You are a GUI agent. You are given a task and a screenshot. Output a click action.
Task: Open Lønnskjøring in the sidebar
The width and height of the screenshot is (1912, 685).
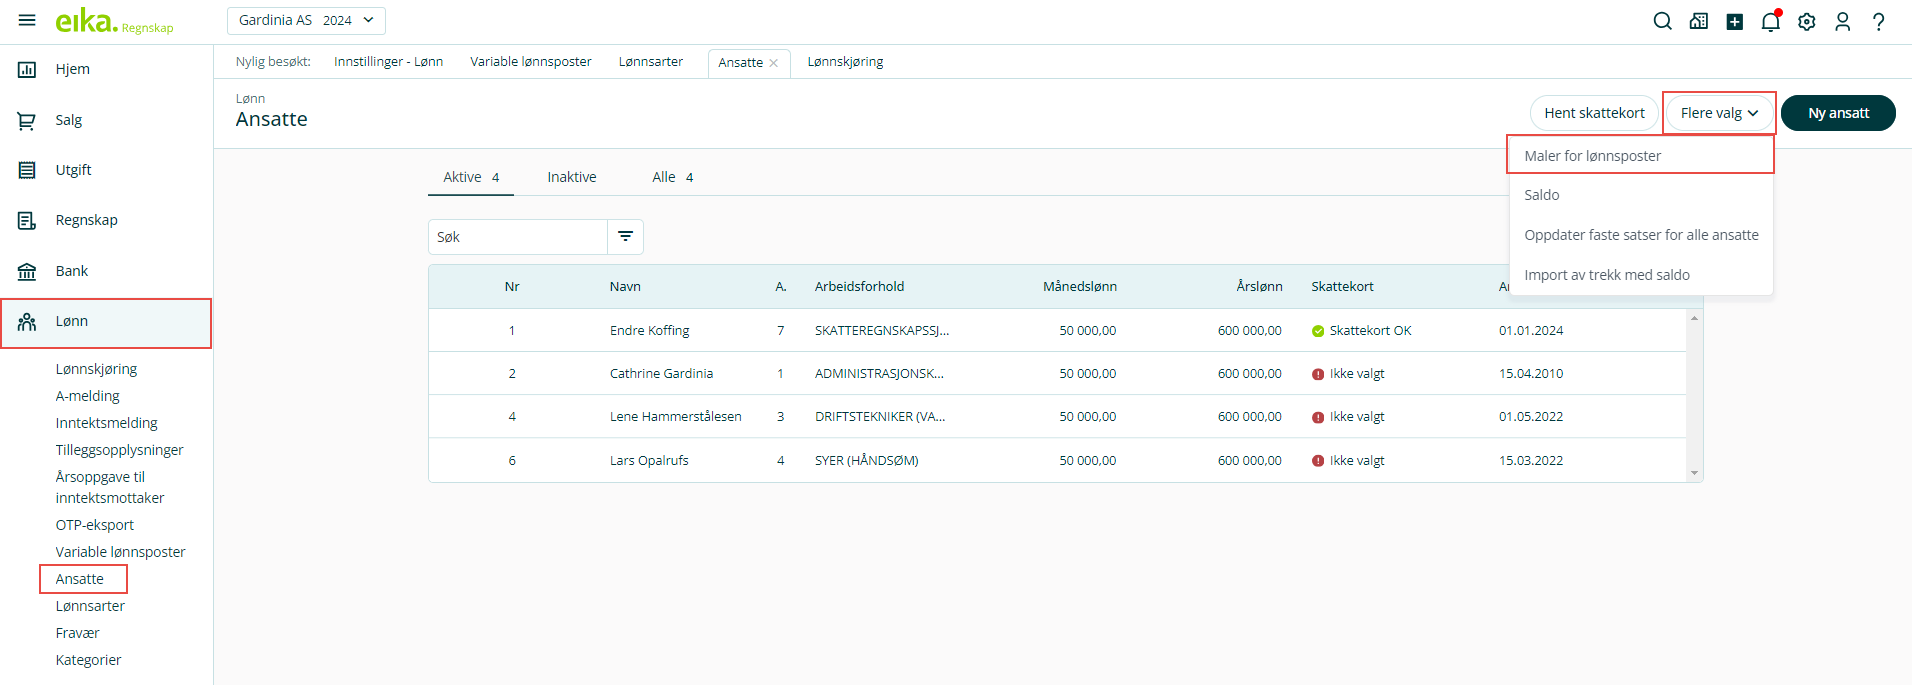(x=96, y=369)
